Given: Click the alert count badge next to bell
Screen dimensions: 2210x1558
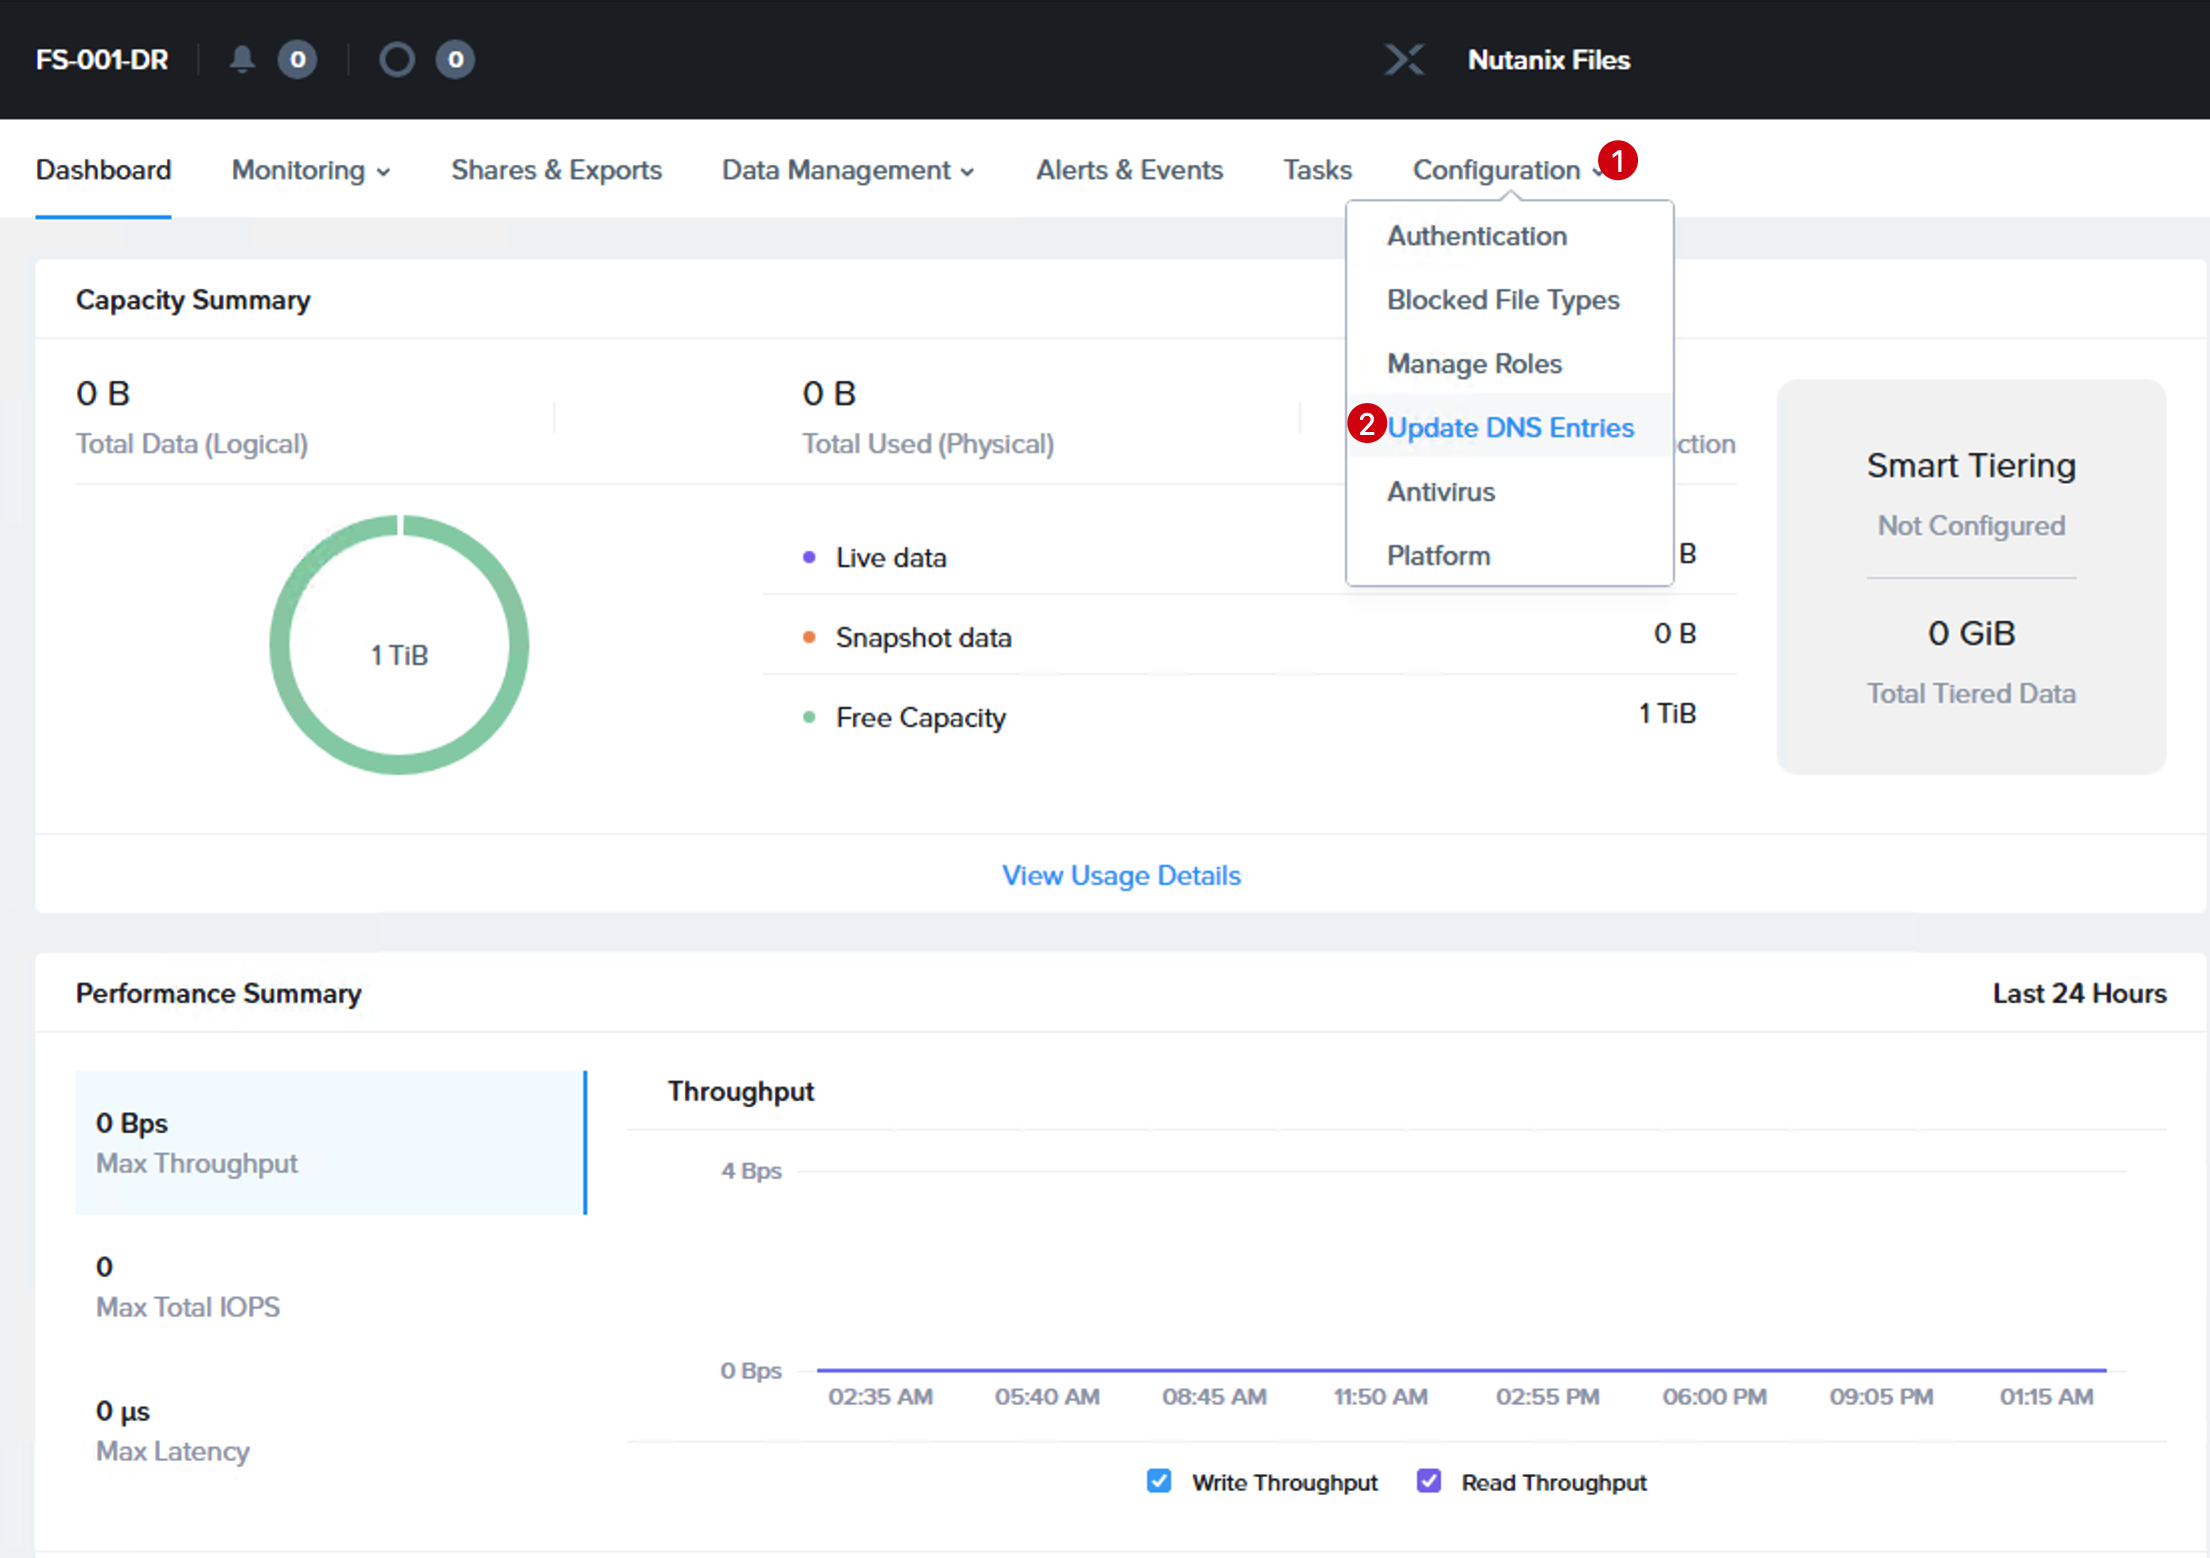Looking at the screenshot, I should (297, 59).
